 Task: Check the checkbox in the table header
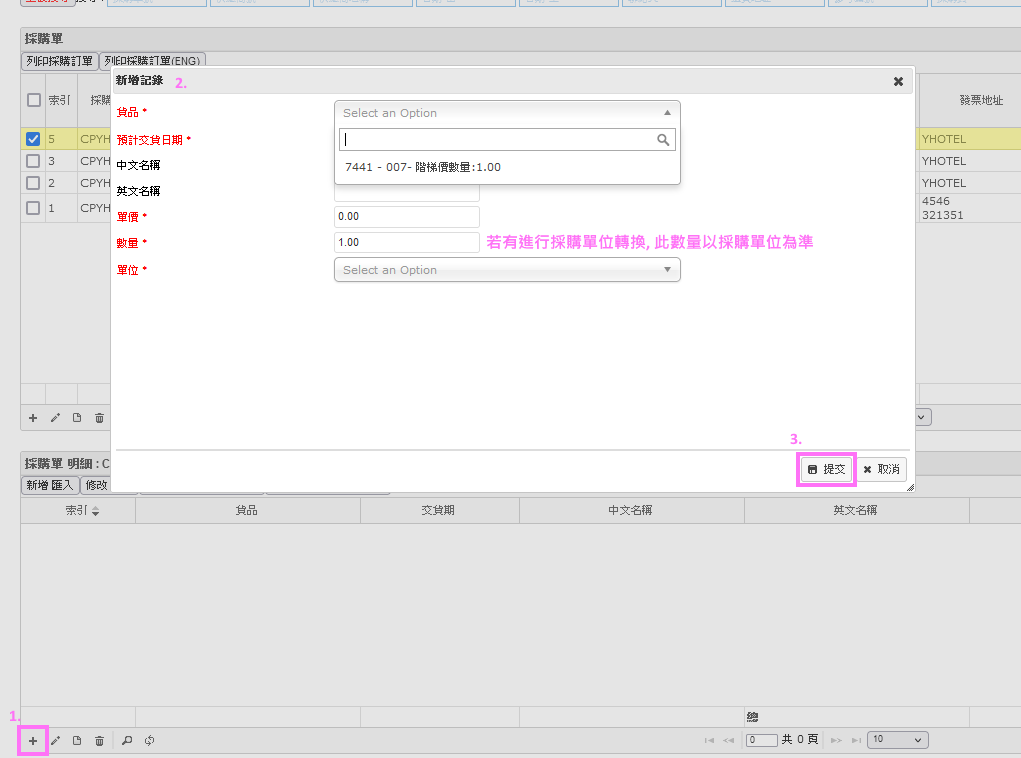pos(33,100)
